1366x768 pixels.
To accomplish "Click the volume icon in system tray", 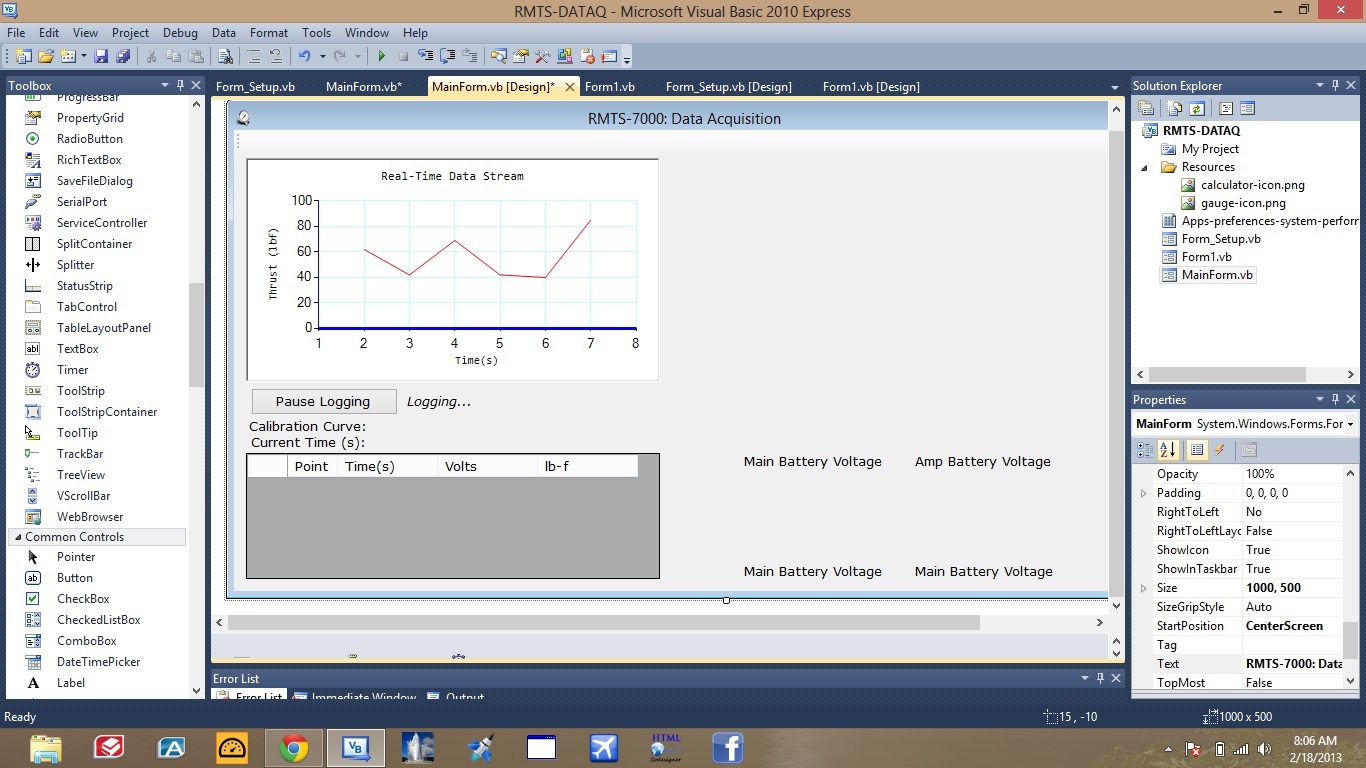I will [1265, 749].
